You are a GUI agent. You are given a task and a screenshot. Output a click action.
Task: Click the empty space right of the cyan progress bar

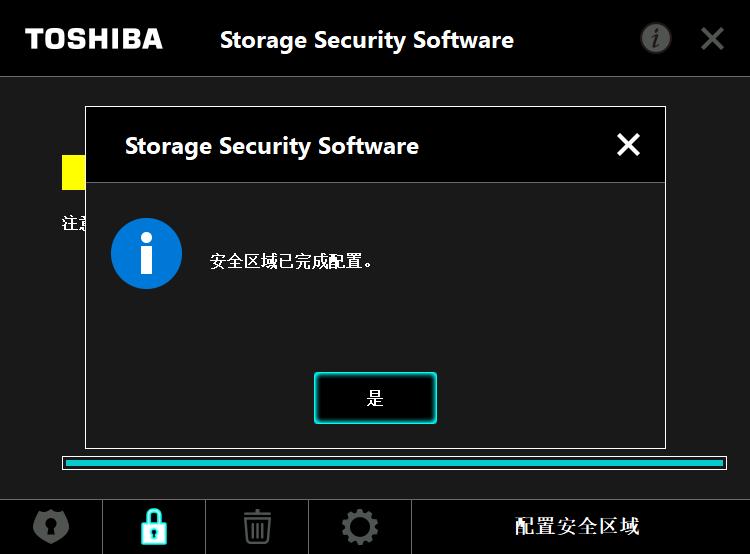pyautogui.click(x=737, y=463)
